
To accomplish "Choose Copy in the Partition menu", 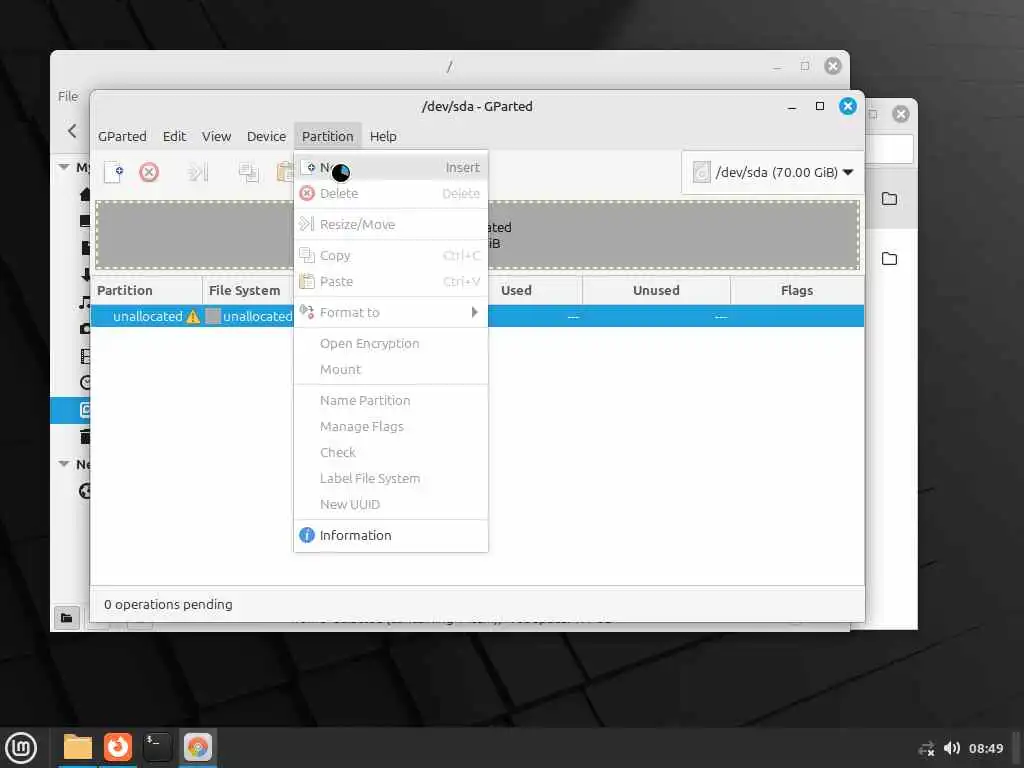I will [391, 255].
